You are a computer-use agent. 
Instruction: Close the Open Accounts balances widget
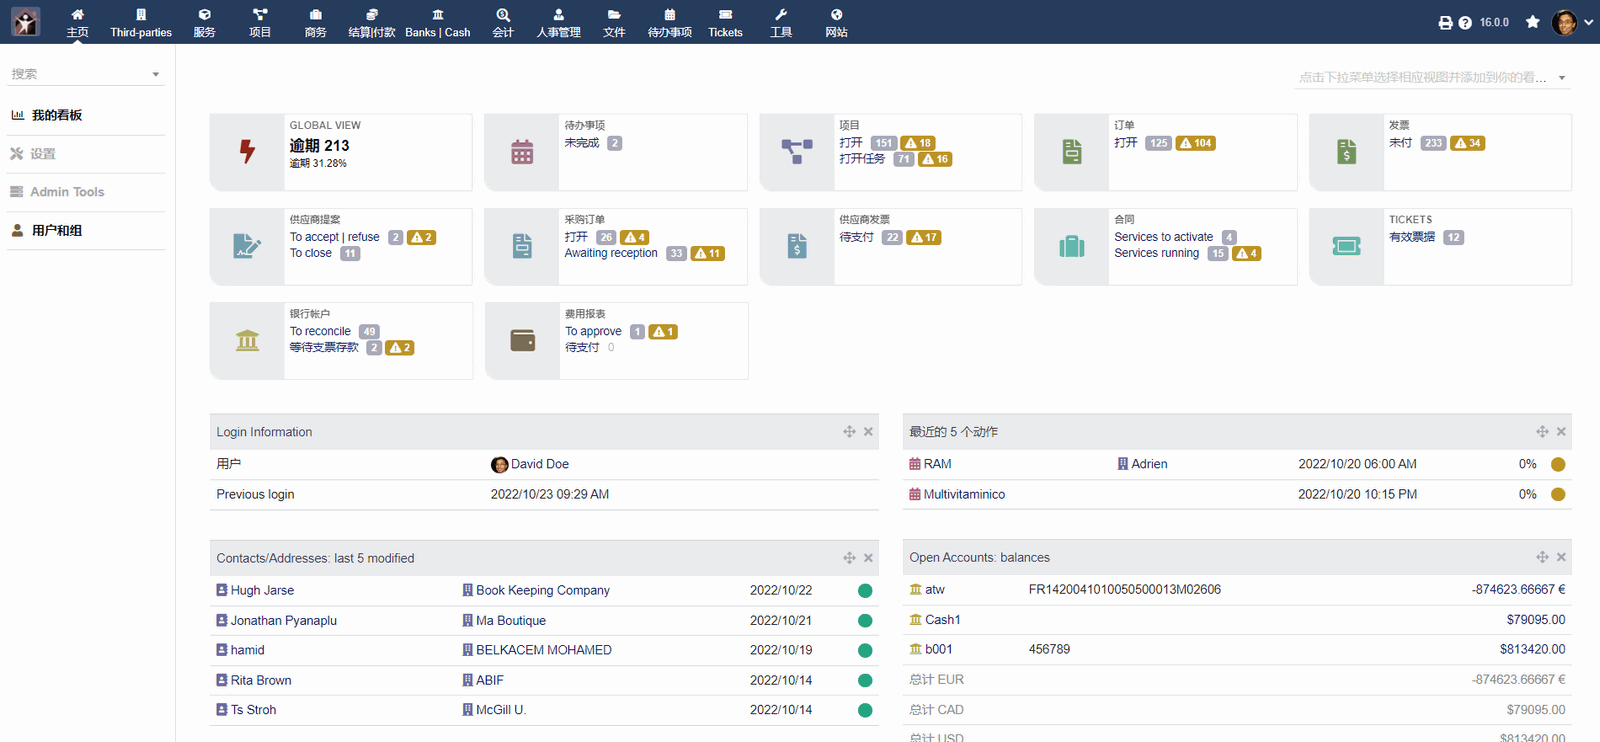pos(1561,557)
